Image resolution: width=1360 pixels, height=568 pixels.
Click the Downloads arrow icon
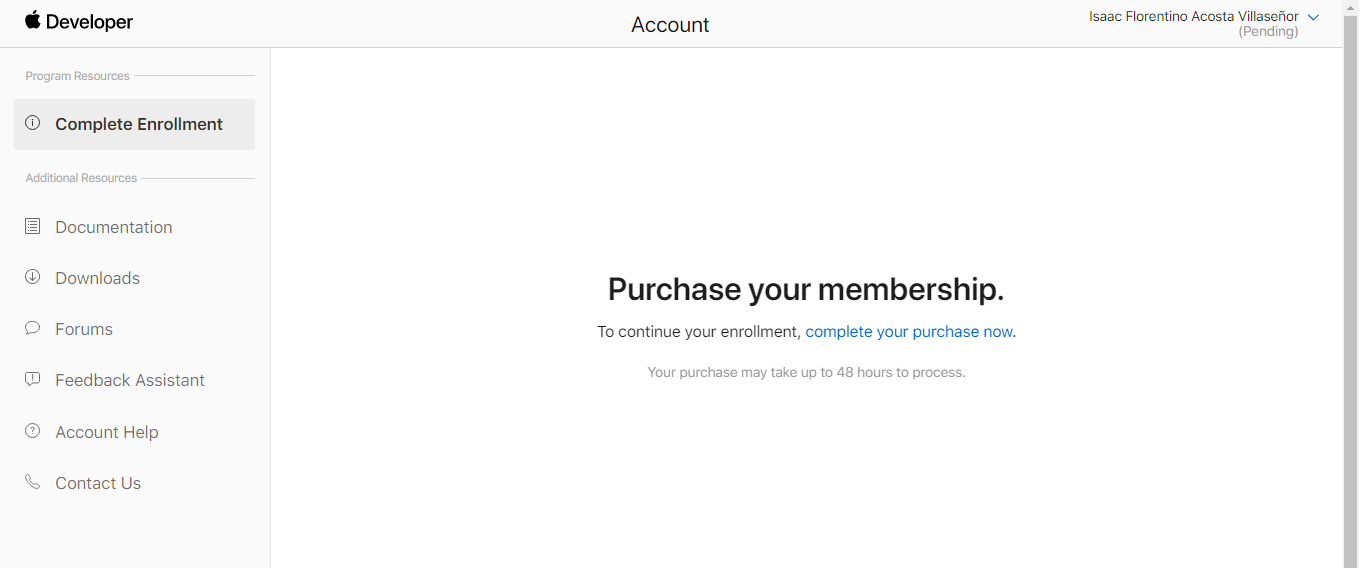33,277
